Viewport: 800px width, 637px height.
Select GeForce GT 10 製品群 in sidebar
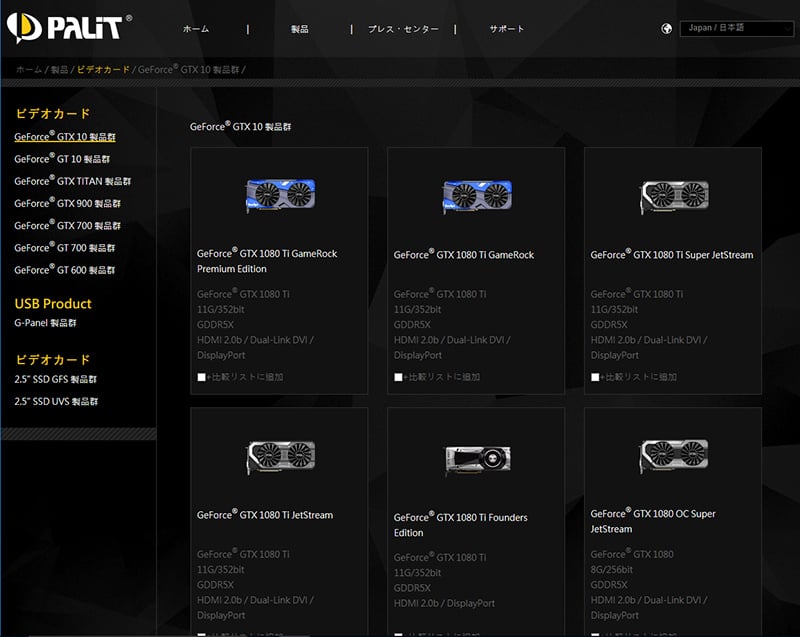pyautogui.click(x=62, y=159)
